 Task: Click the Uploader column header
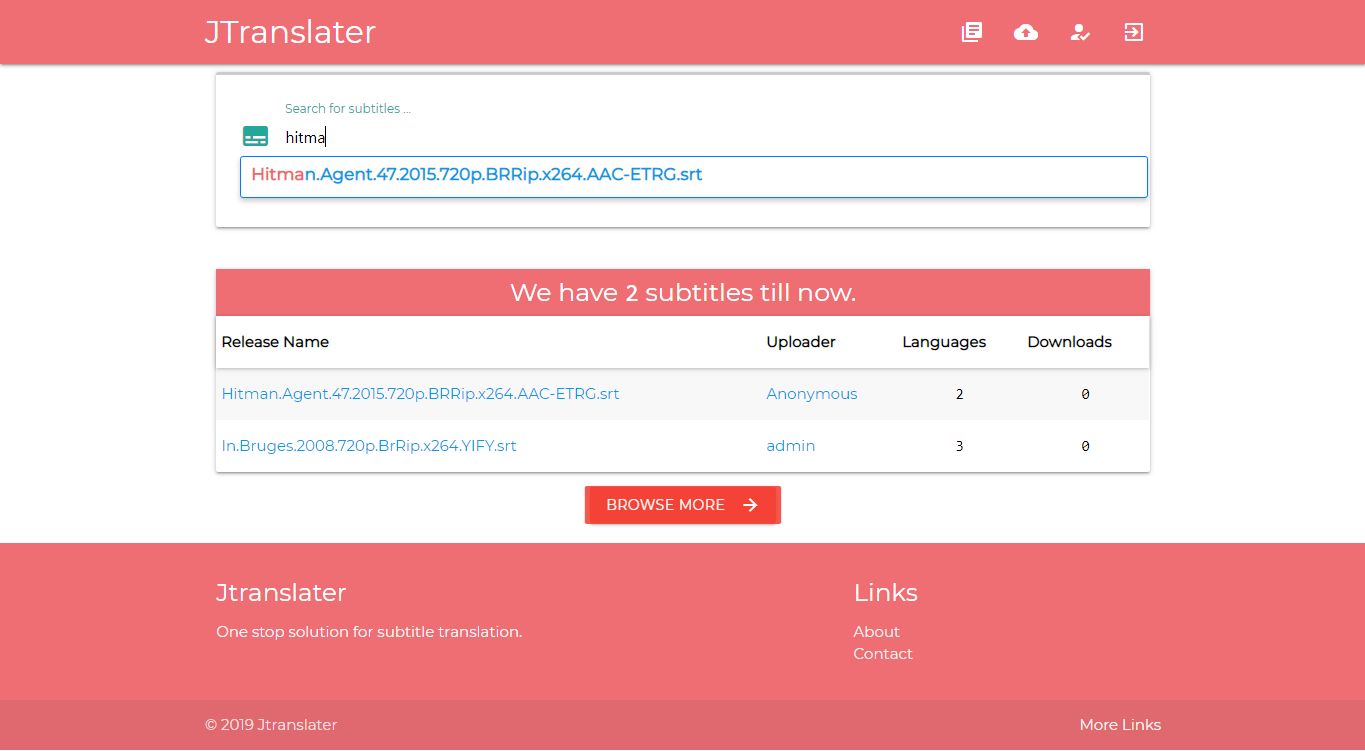coord(801,342)
